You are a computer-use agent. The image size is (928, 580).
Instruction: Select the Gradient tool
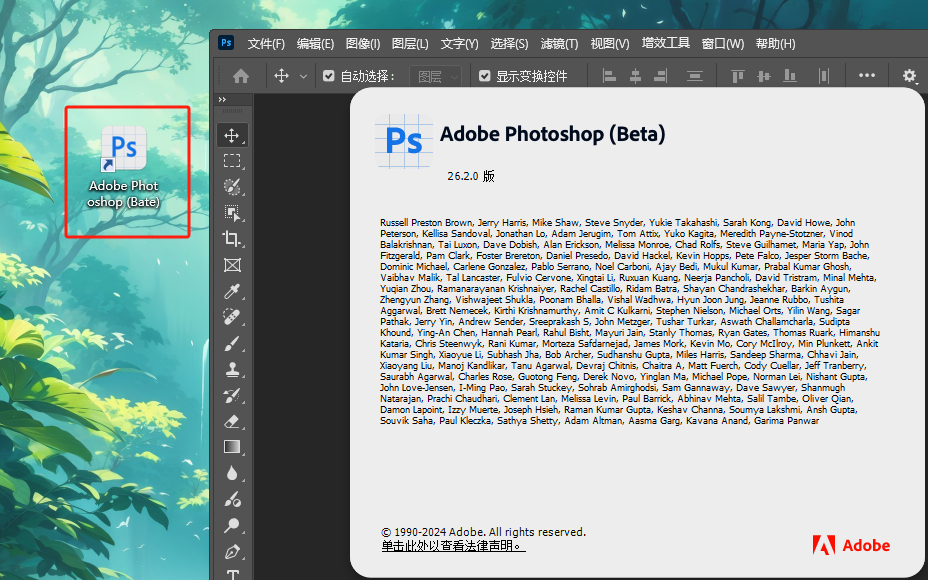pyautogui.click(x=232, y=447)
